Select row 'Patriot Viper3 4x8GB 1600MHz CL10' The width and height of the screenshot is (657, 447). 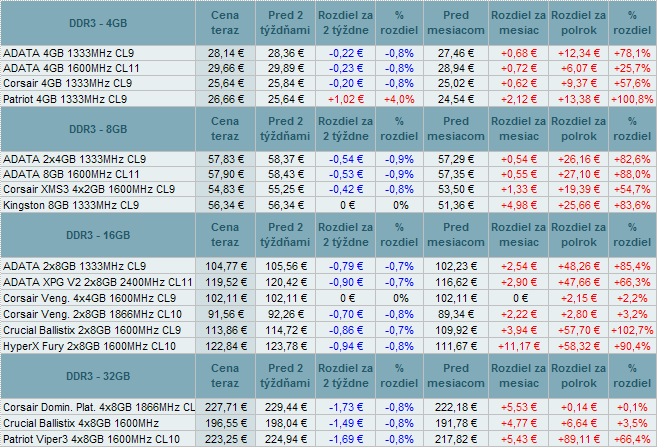(x=328, y=439)
